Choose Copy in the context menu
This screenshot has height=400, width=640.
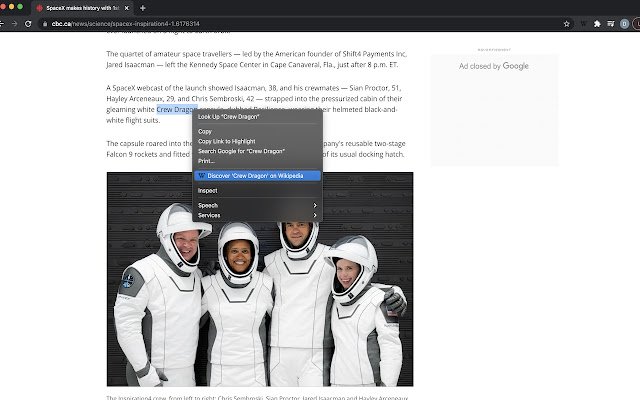pos(257,131)
